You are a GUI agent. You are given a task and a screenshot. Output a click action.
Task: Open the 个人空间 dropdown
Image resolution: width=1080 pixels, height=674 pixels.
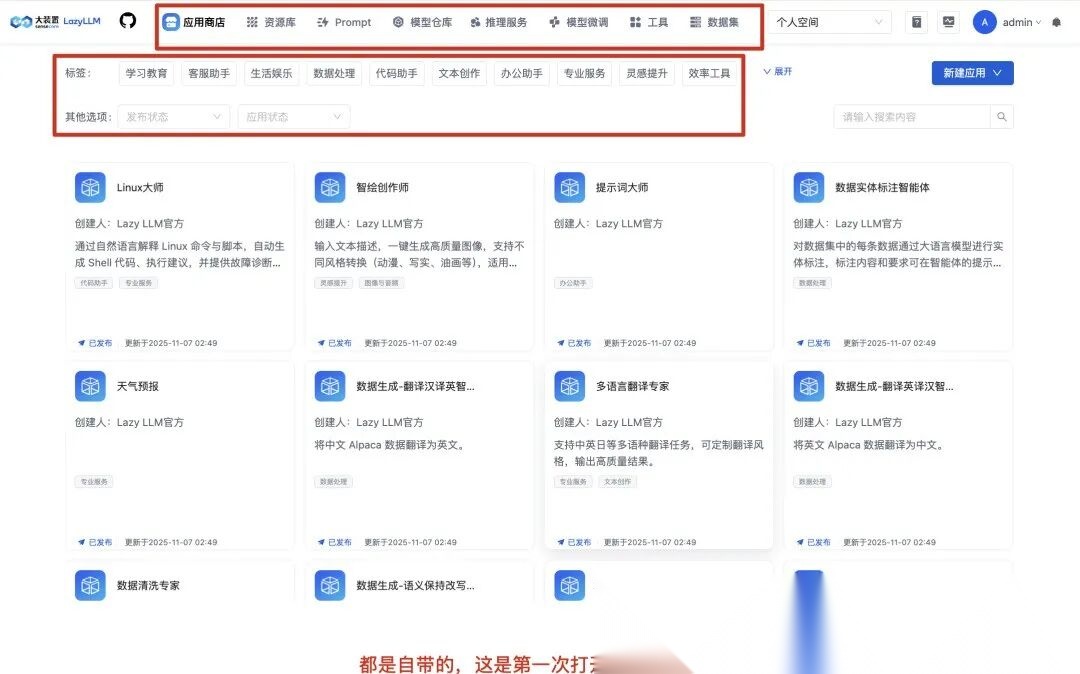(x=829, y=22)
